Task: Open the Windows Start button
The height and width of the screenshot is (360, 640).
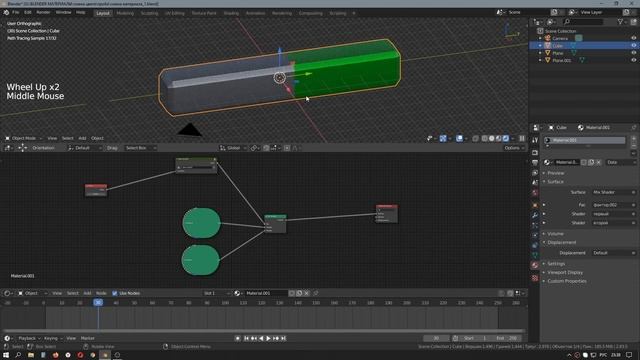Action: coord(6,355)
